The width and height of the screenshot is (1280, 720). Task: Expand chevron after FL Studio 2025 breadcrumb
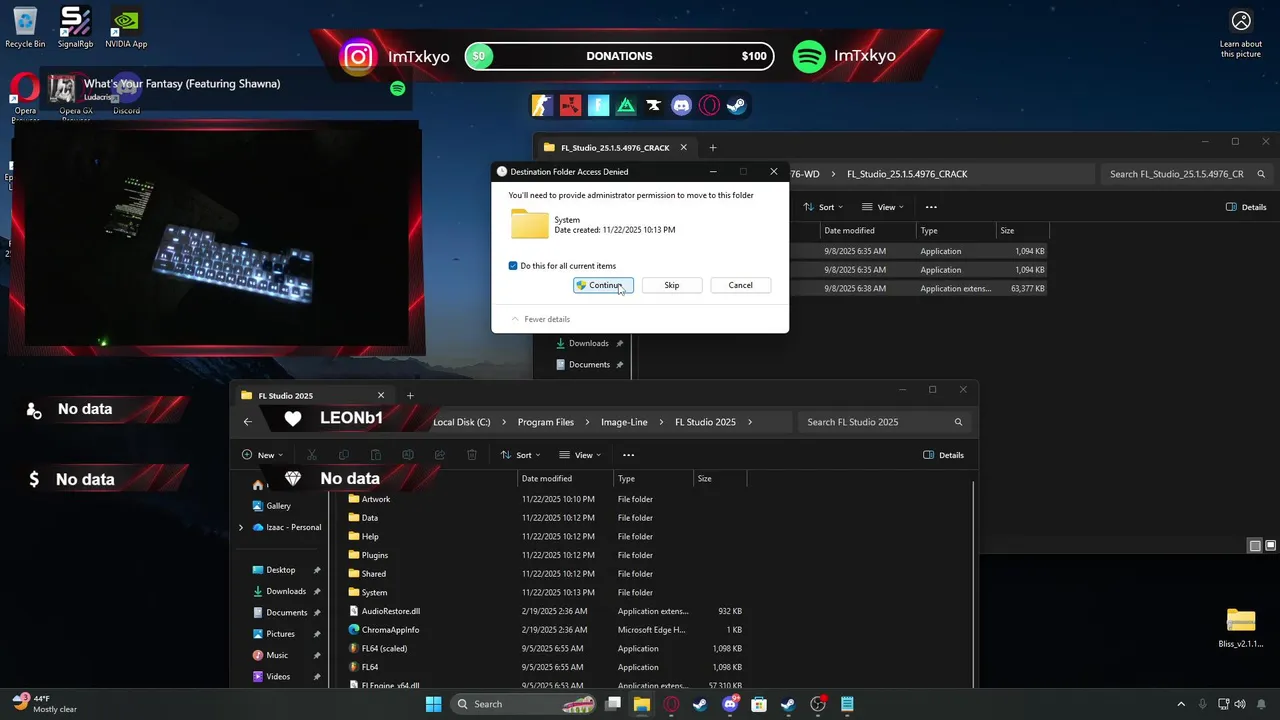click(x=750, y=422)
